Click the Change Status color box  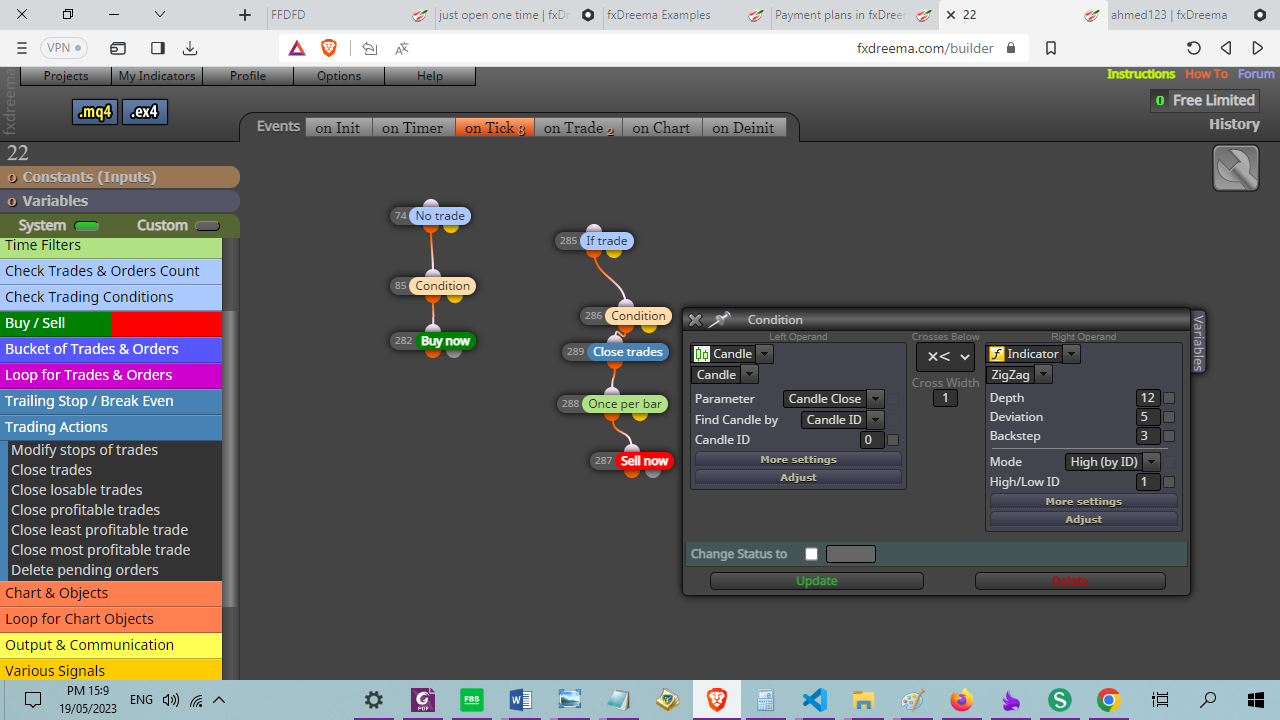coord(851,554)
